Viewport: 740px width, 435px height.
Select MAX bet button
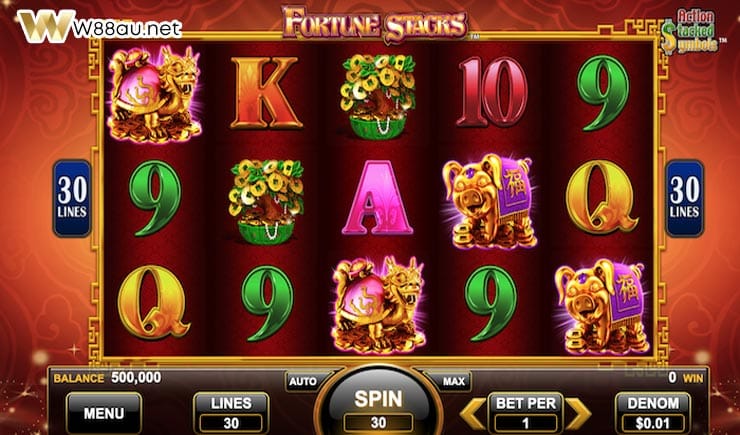coord(454,381)
